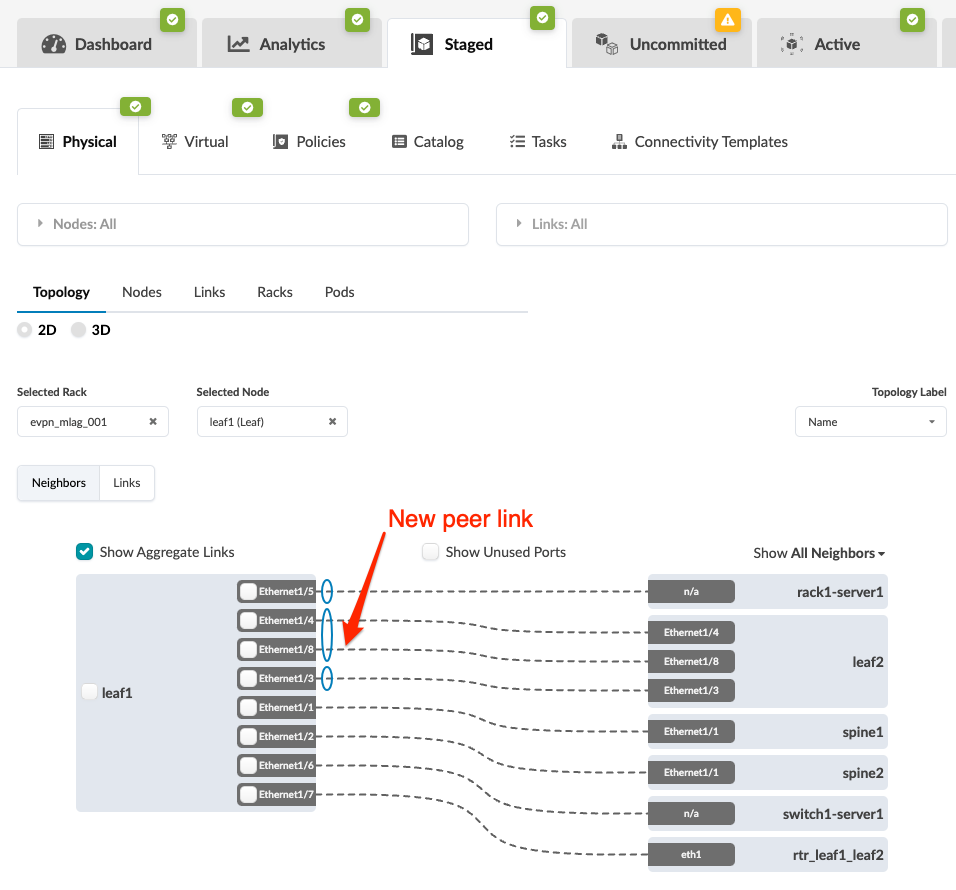The height and width of the screenshot is (890, 956).
Task: Click the switch1-server1 neighbor label
Action: point(833,814)
